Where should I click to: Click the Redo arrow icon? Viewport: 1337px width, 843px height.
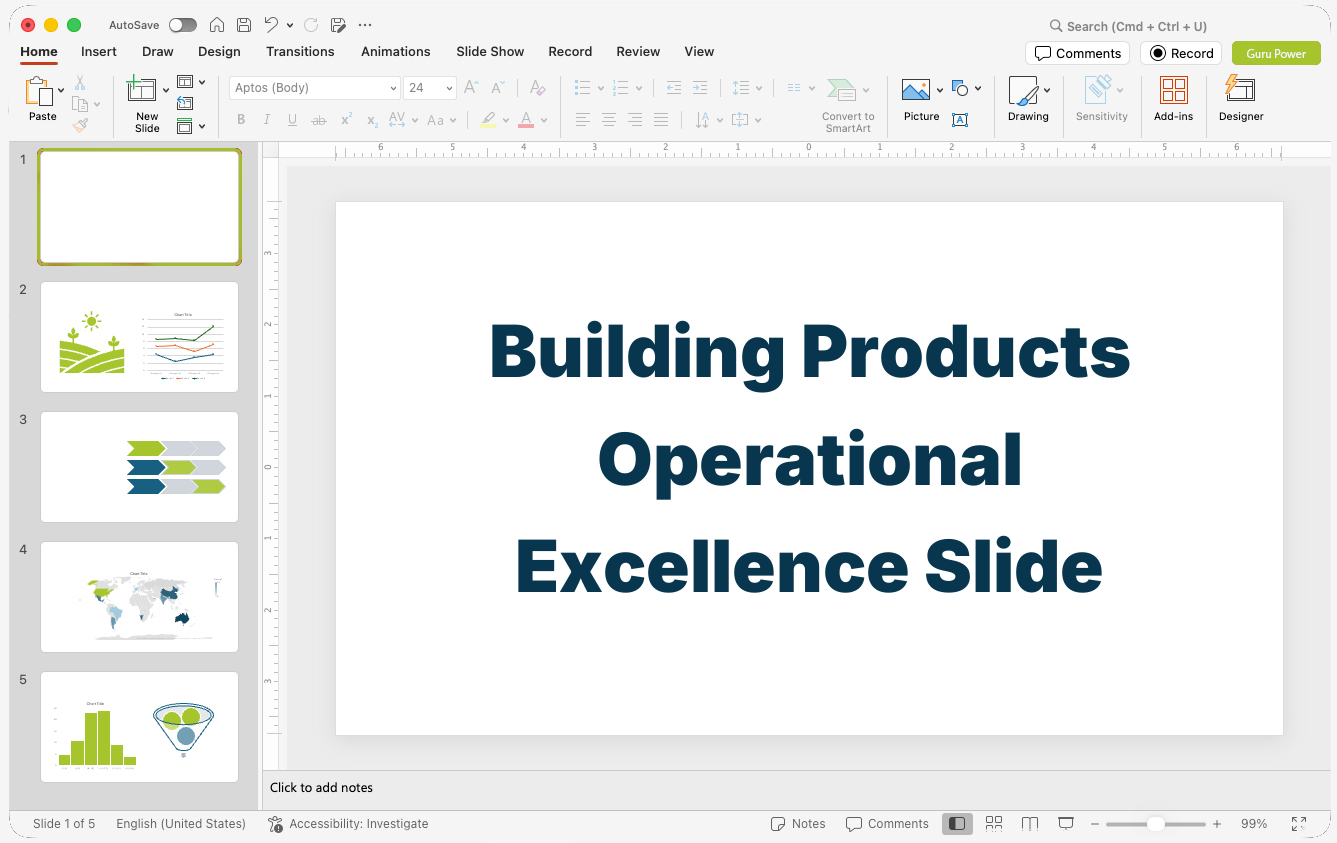[311, 25]
